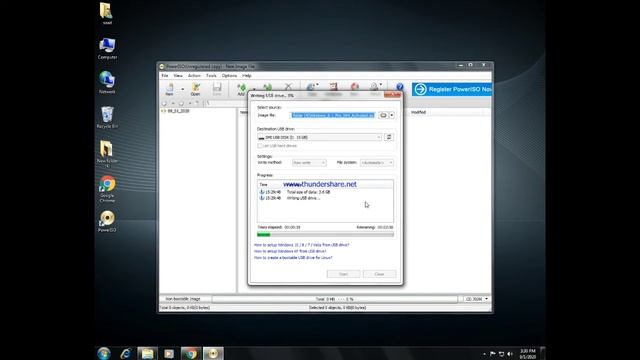Click the volume speaker tray icon
Viewport: 640px width, 360px height.
(x=509, y=354)
